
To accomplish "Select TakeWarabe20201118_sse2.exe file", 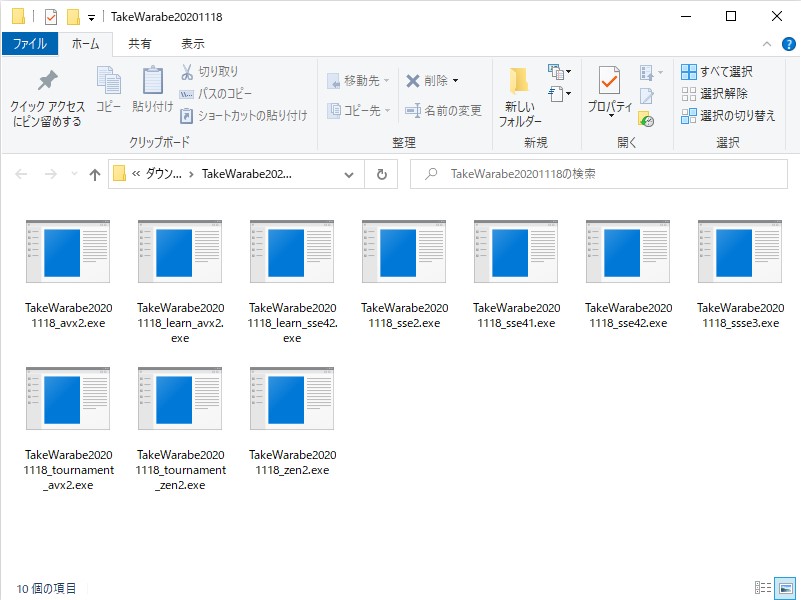I will click(404, 276).
